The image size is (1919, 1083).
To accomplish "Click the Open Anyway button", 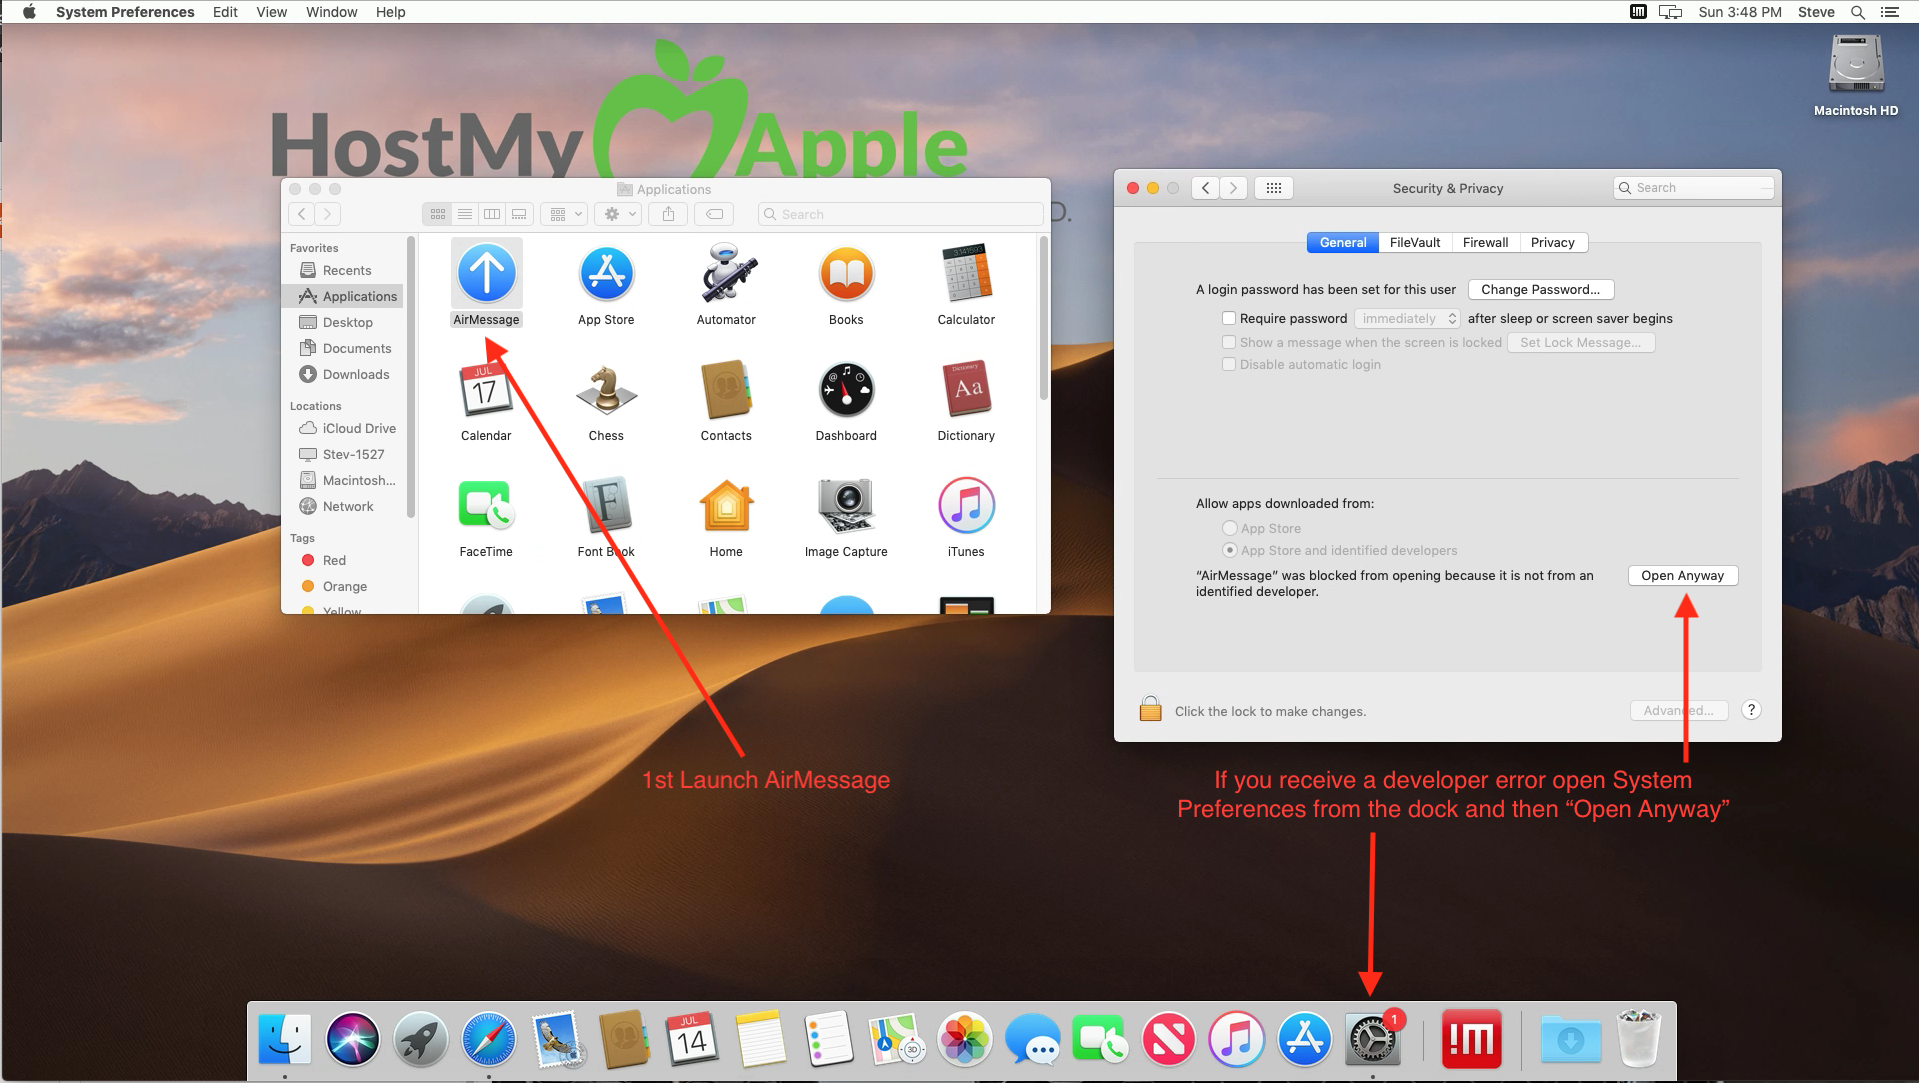I will click(1683, 575).
